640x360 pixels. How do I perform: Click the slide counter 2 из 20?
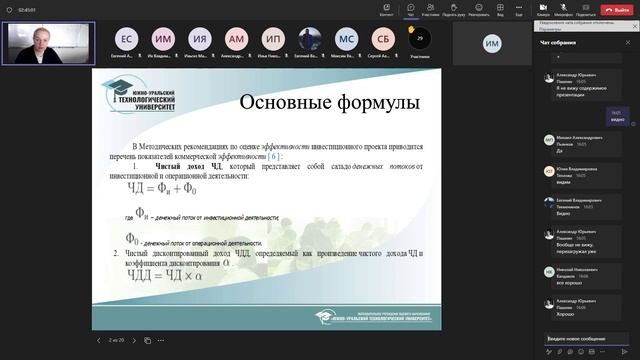click(116, 340)
